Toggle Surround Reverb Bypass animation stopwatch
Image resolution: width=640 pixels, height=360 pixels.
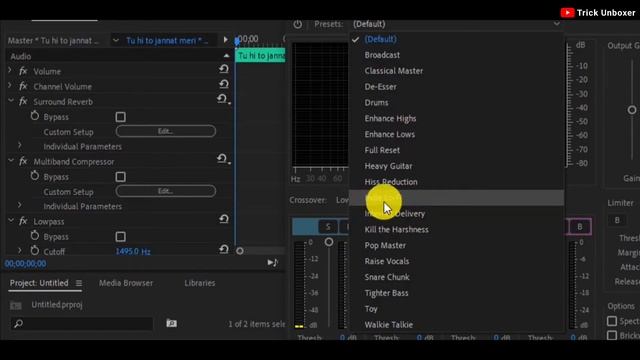point(35,116)
